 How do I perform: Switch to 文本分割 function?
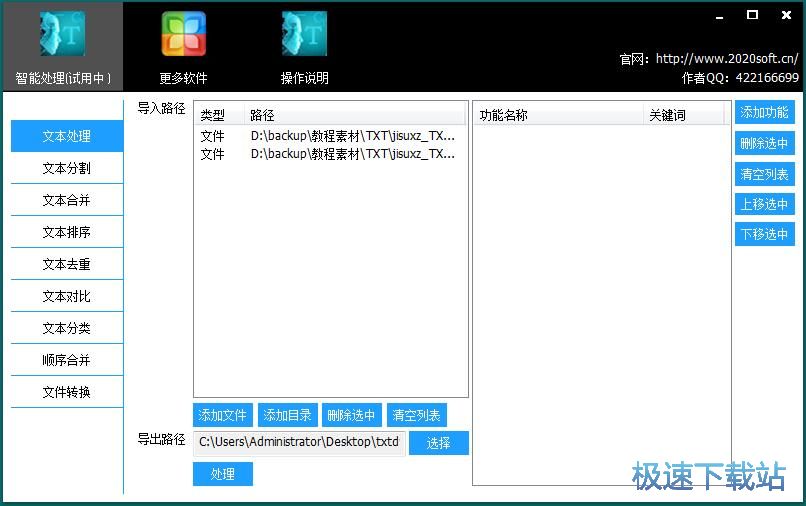pos(67,168)
